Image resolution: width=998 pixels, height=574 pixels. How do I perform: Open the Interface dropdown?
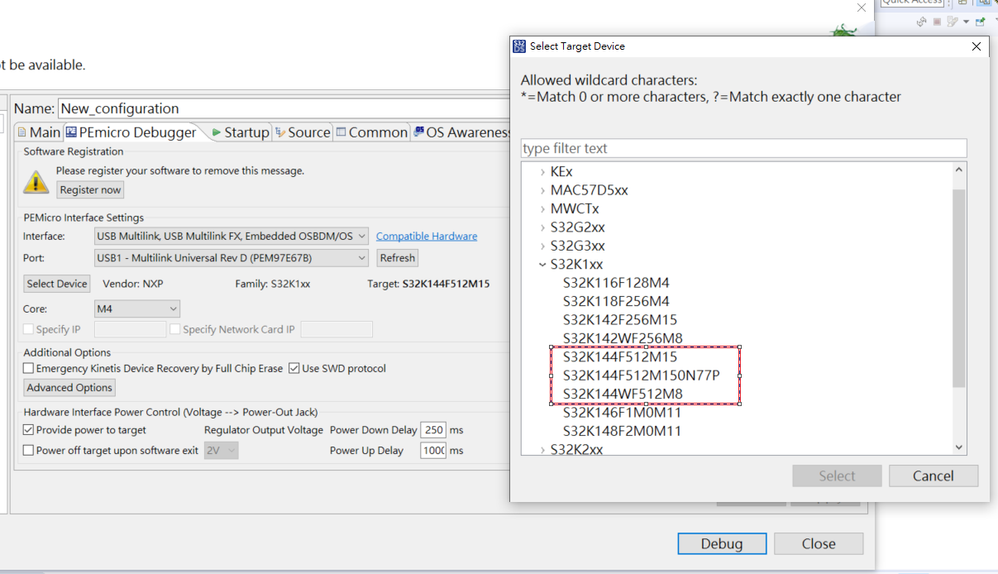[x=231, y=236]
